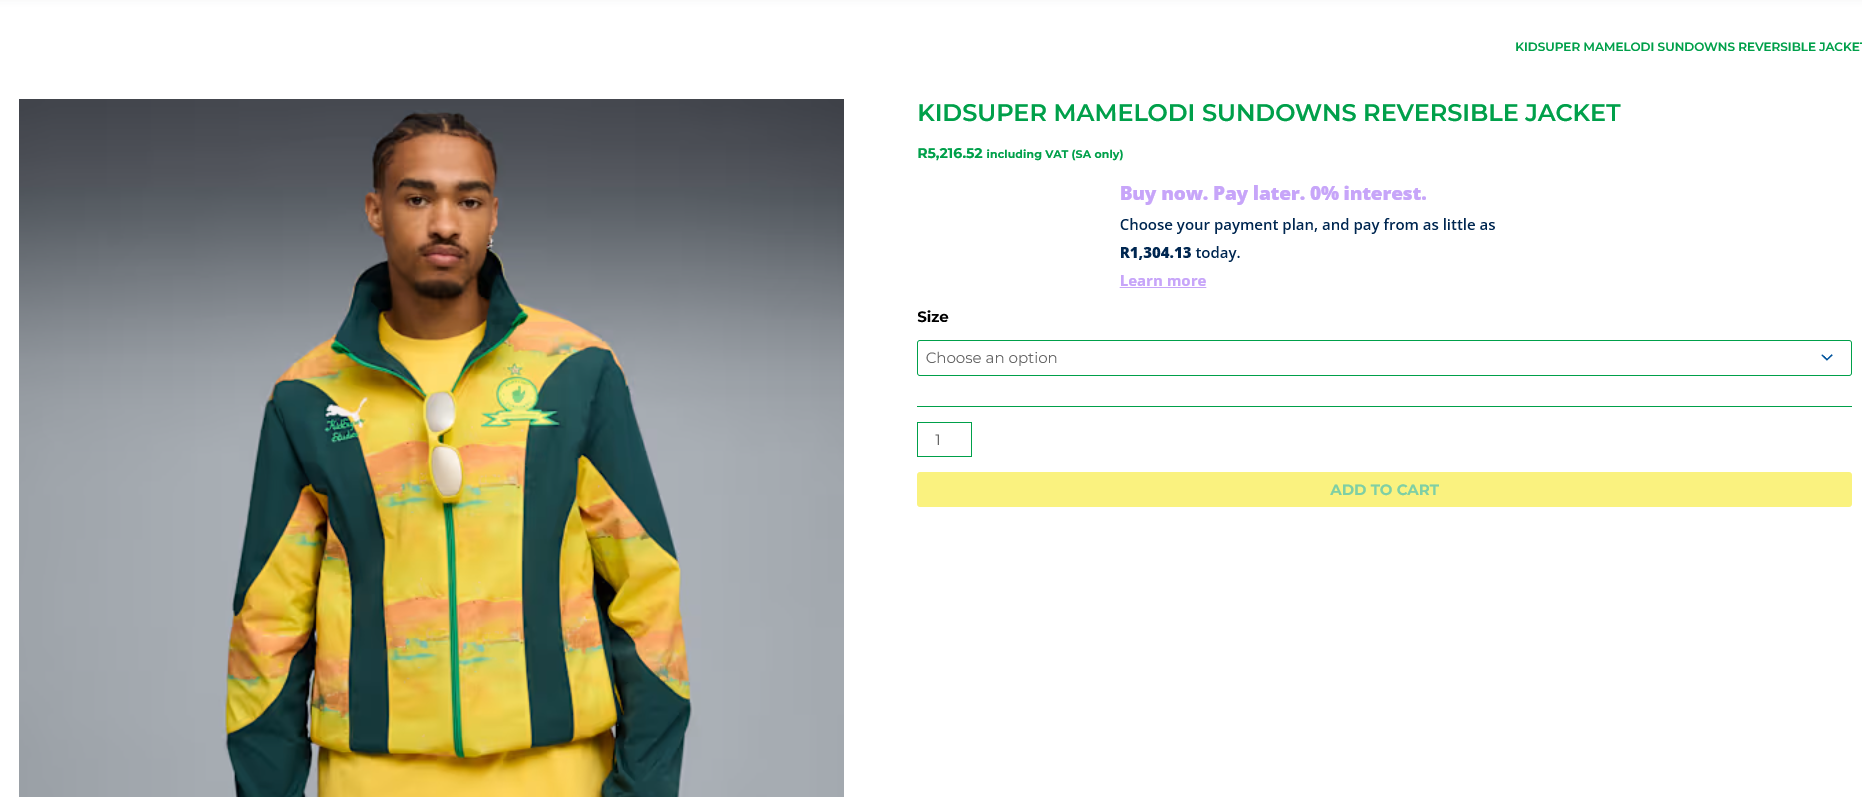Click the chevron arrow in Size selector
Screen dimensions: 1862x797
[1827, 358]
